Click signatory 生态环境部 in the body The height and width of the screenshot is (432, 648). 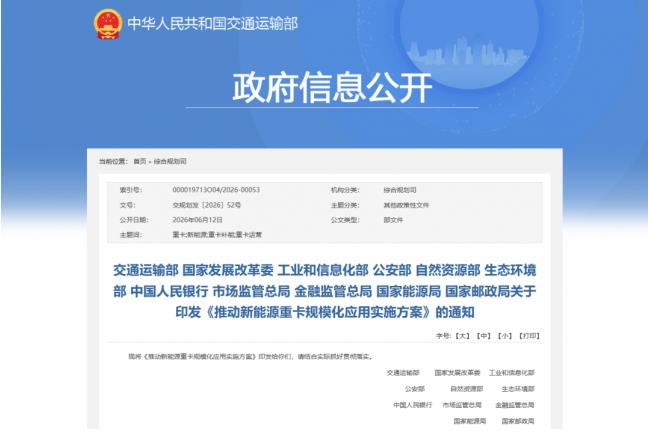click(518, 389)
